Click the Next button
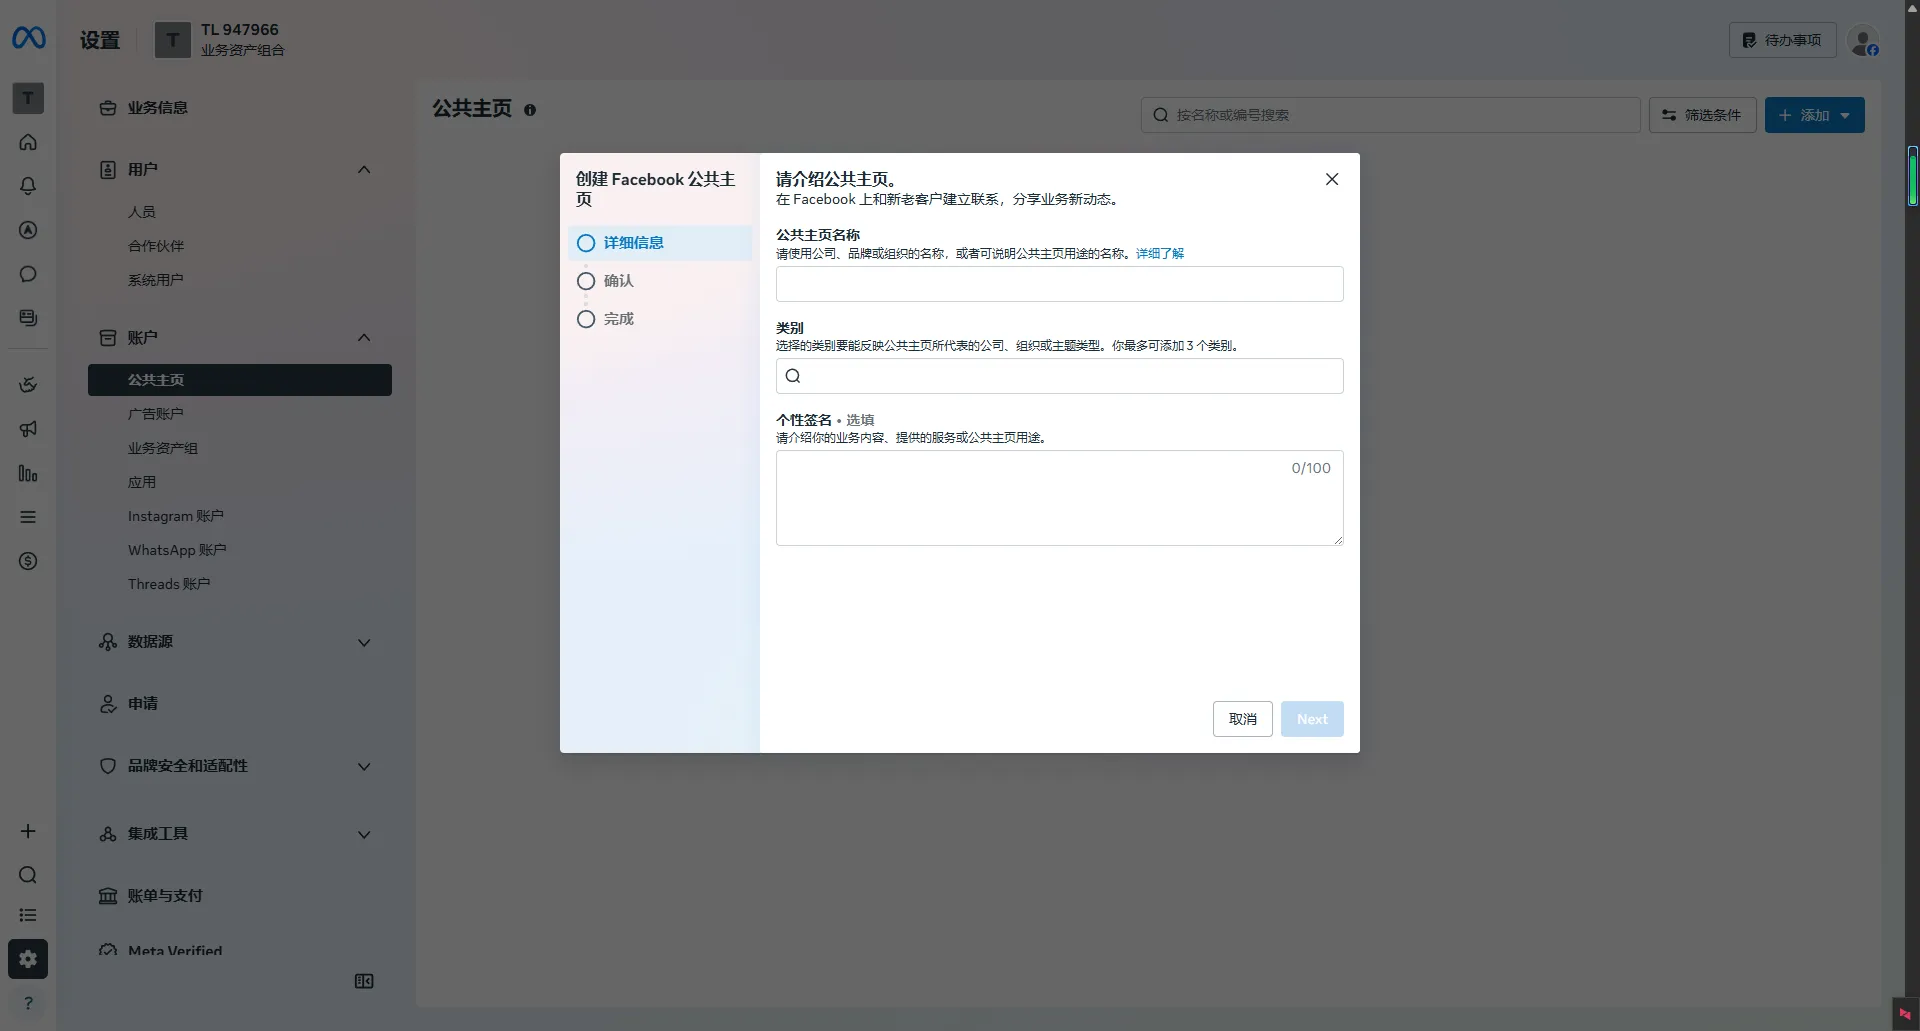The height and width of the screenshot is (1031, 1920). pos(1312,719)
